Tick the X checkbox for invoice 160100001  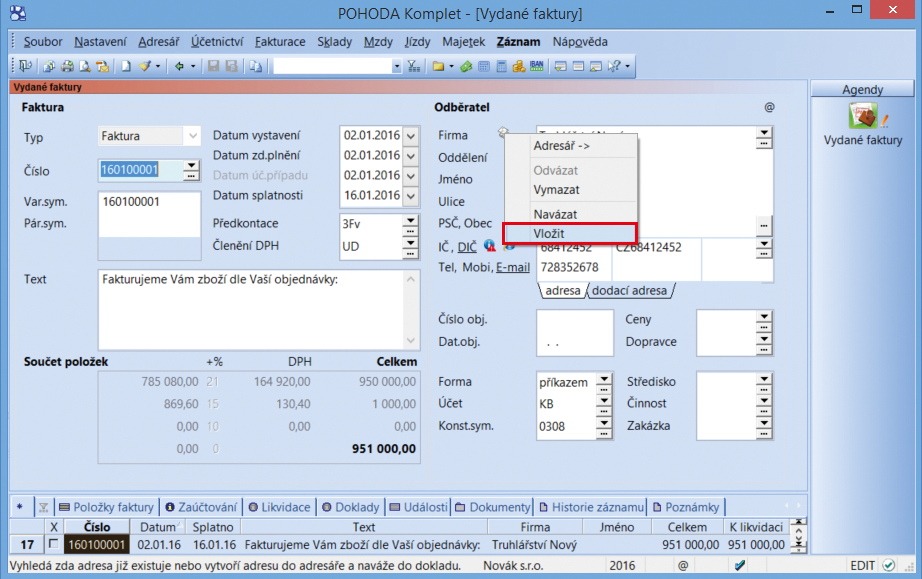[54, 544]
